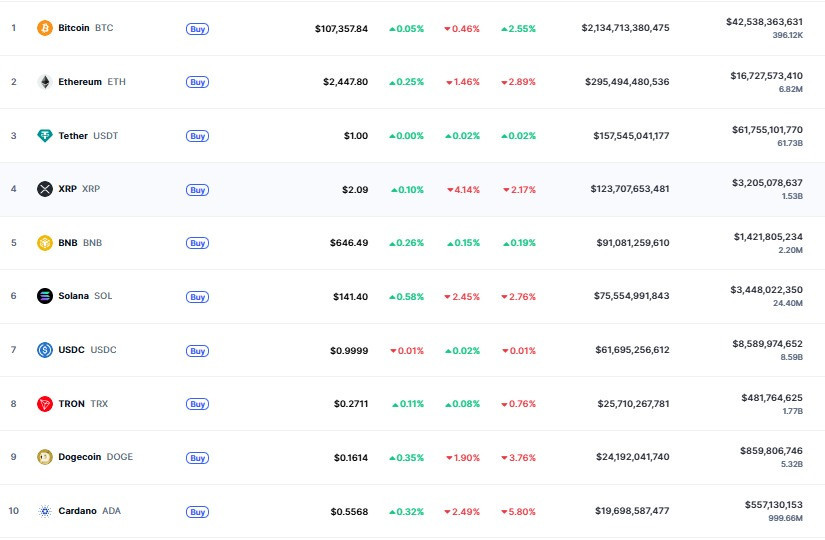Open the XRP name link
The image size is (825, 540).
click(x=67, y=189)
